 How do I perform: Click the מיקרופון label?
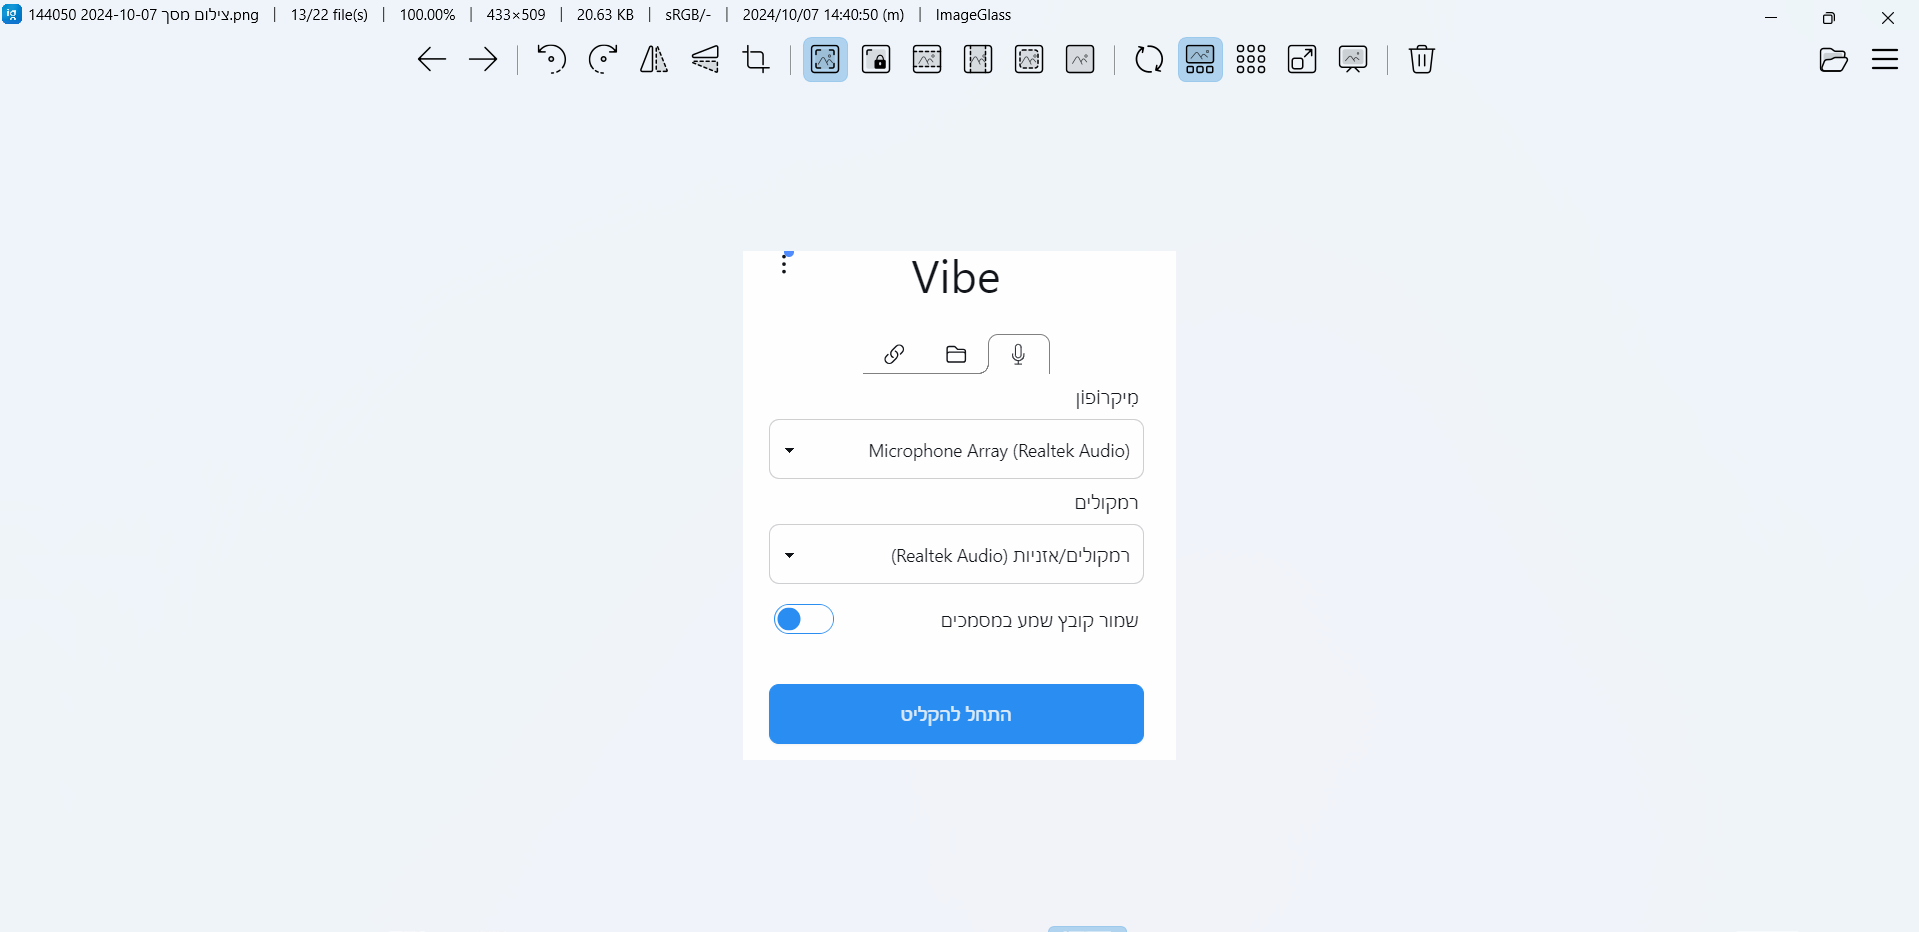coord(1107,398)
